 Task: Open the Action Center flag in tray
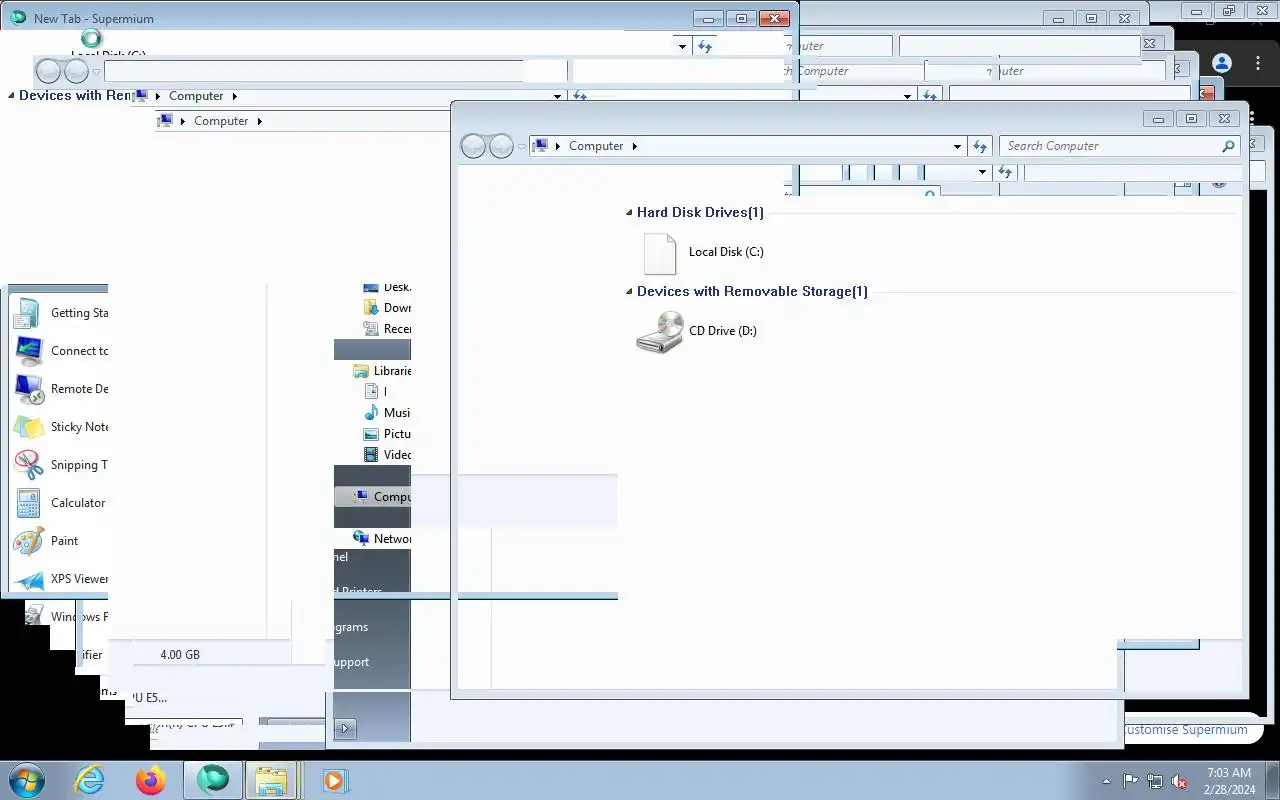click(1130, 781)
